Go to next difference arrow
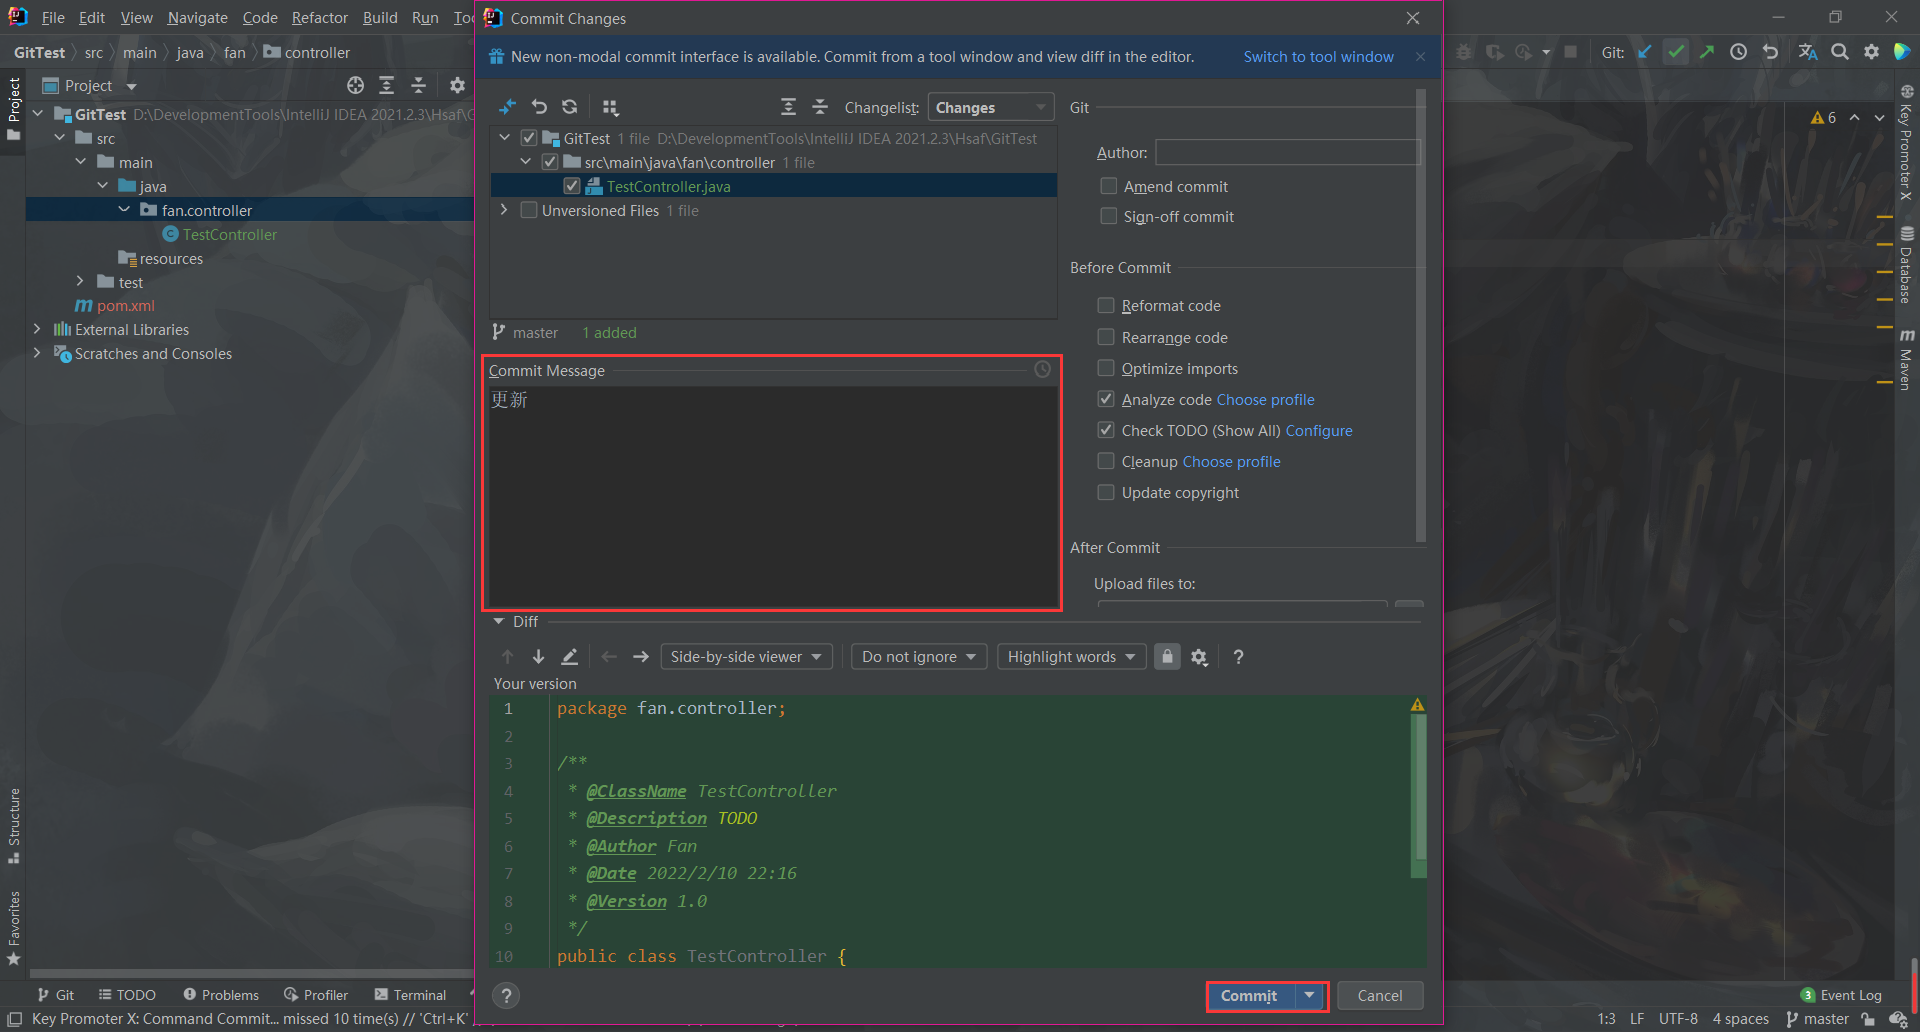This screenshot has height=1032, width=1920. 538,657
